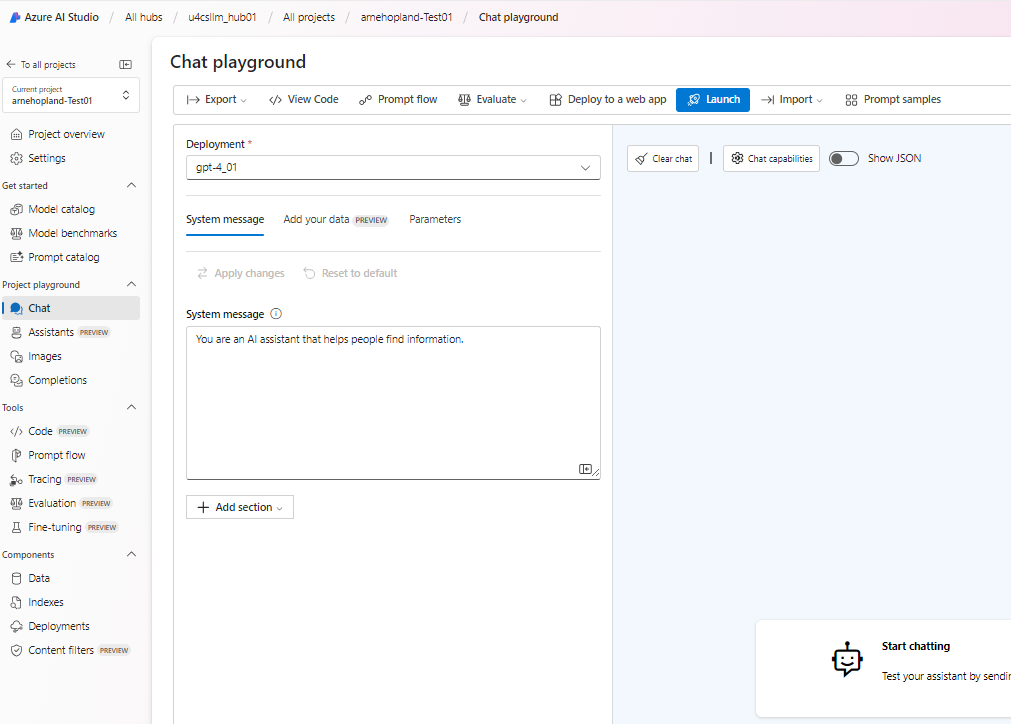Open the Current project selector dropdown
Viewport: 1011px width, 724px height.
pos(71,95)
